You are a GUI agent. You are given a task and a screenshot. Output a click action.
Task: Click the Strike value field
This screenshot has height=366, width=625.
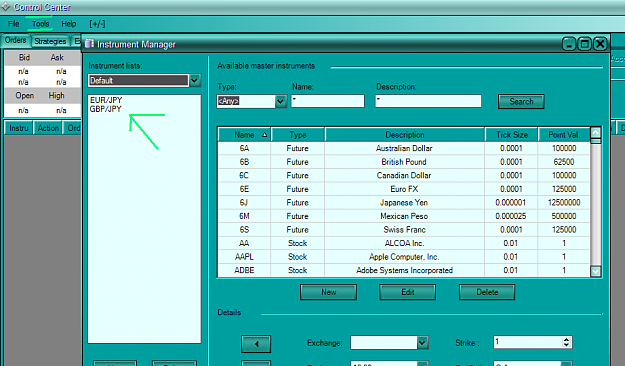pyautogui.click(x=528, y=342)
